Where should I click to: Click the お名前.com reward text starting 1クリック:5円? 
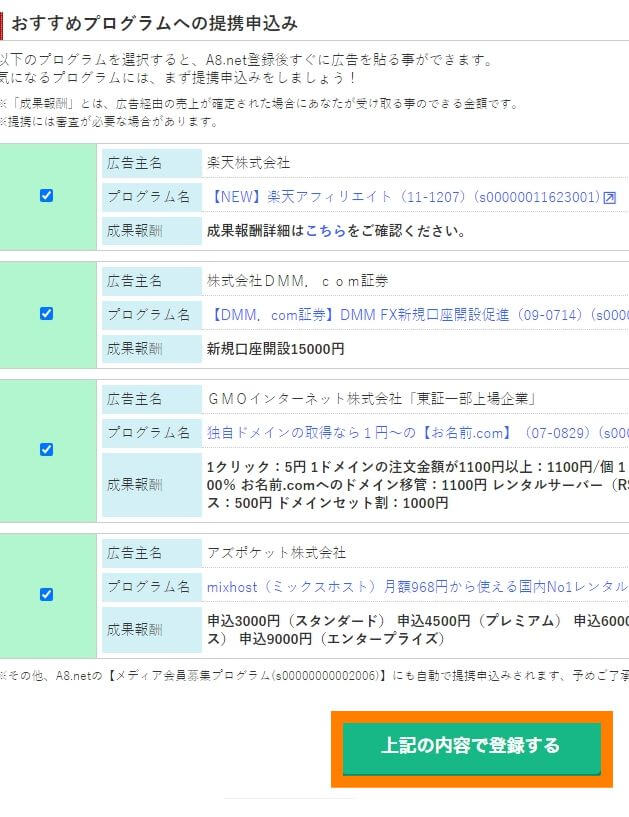coord(418,485)
